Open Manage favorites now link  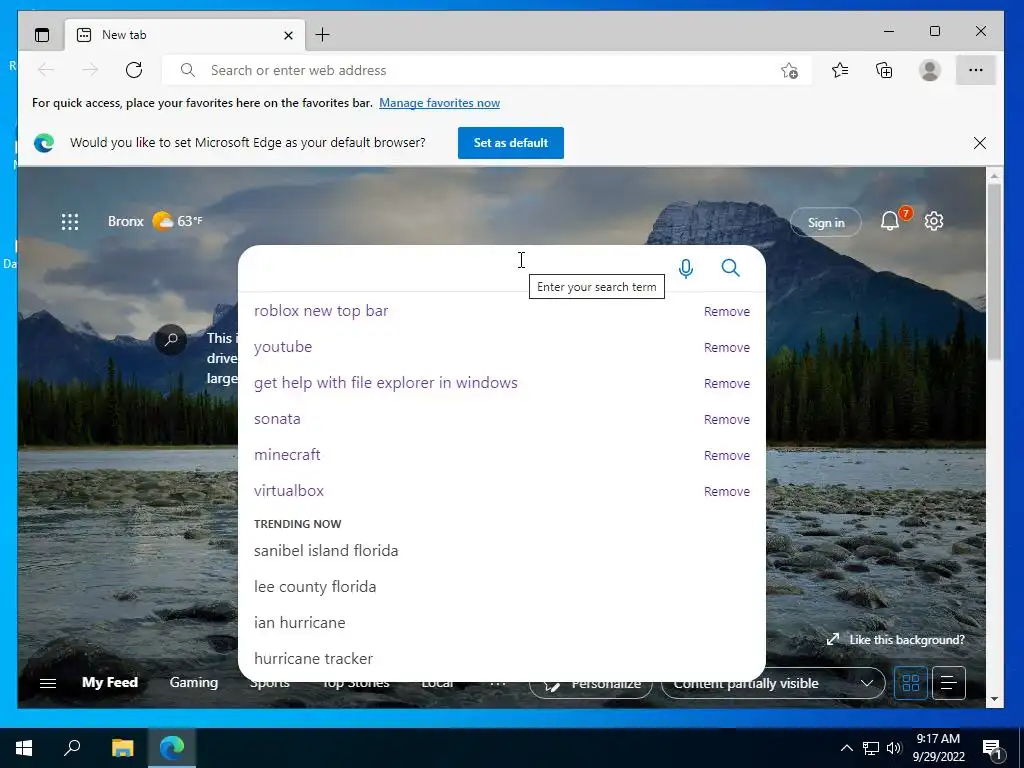(x=440, y=103)
